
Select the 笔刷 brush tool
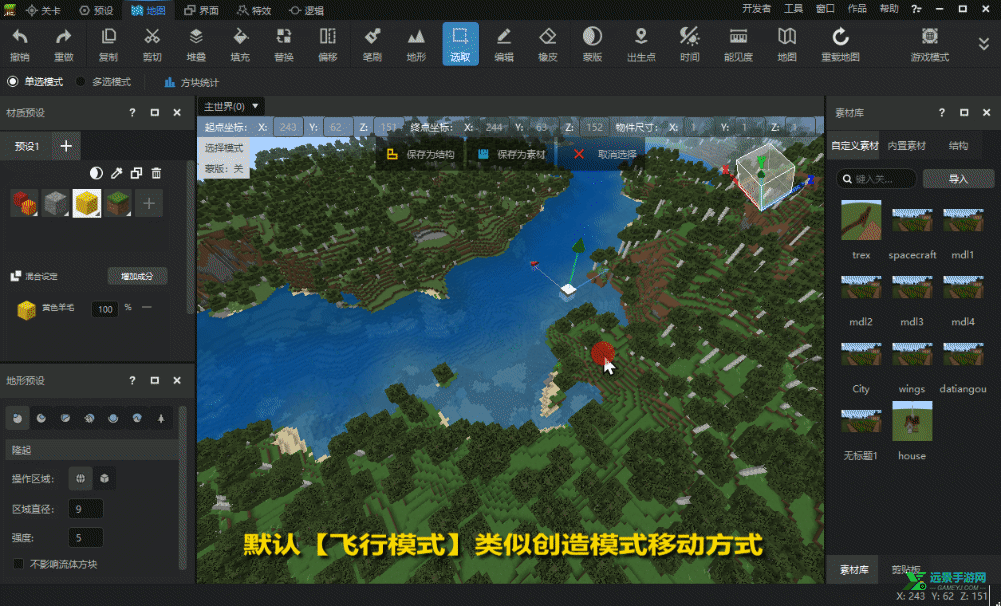coord(371,44)
